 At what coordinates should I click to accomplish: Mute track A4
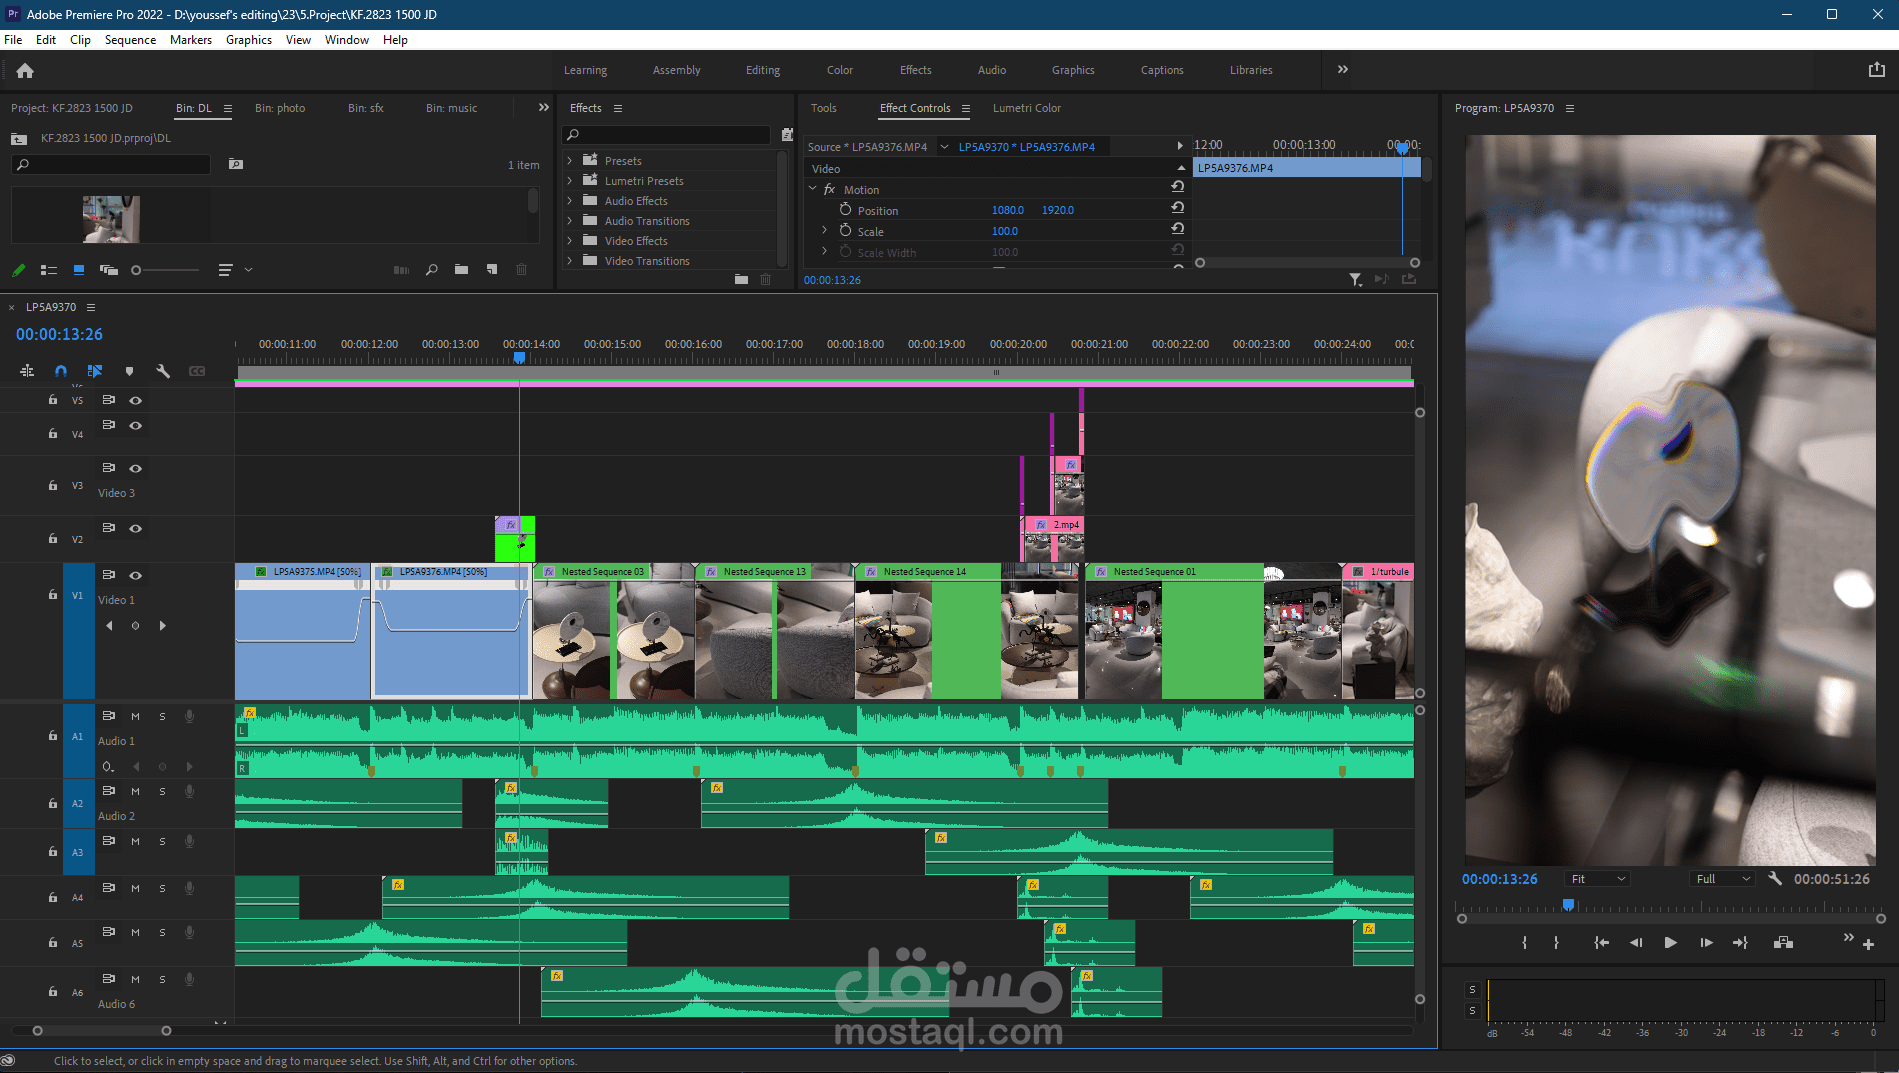[135, 888]
